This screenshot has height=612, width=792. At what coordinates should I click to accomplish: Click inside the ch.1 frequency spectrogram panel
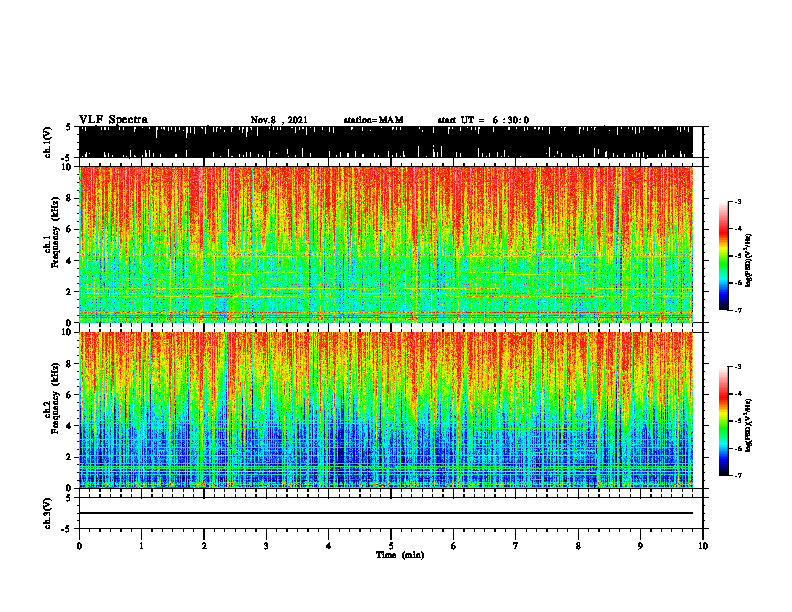point(386,244)
